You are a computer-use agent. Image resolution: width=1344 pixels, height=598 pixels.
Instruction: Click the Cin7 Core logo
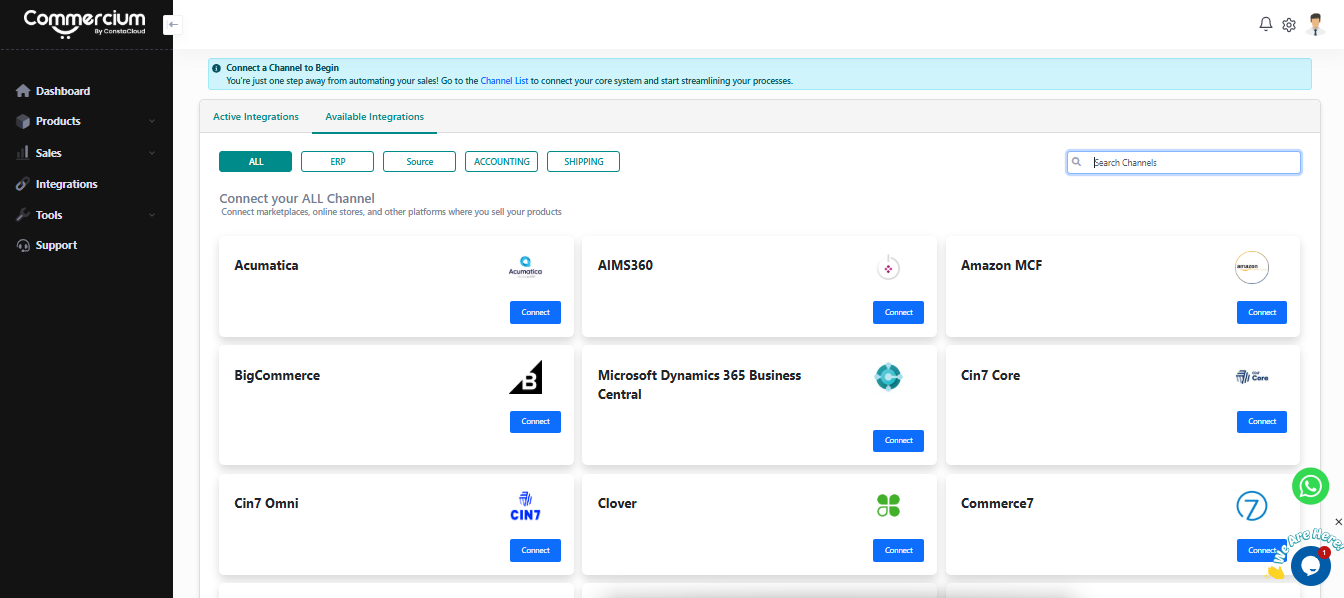[1252, 377]
